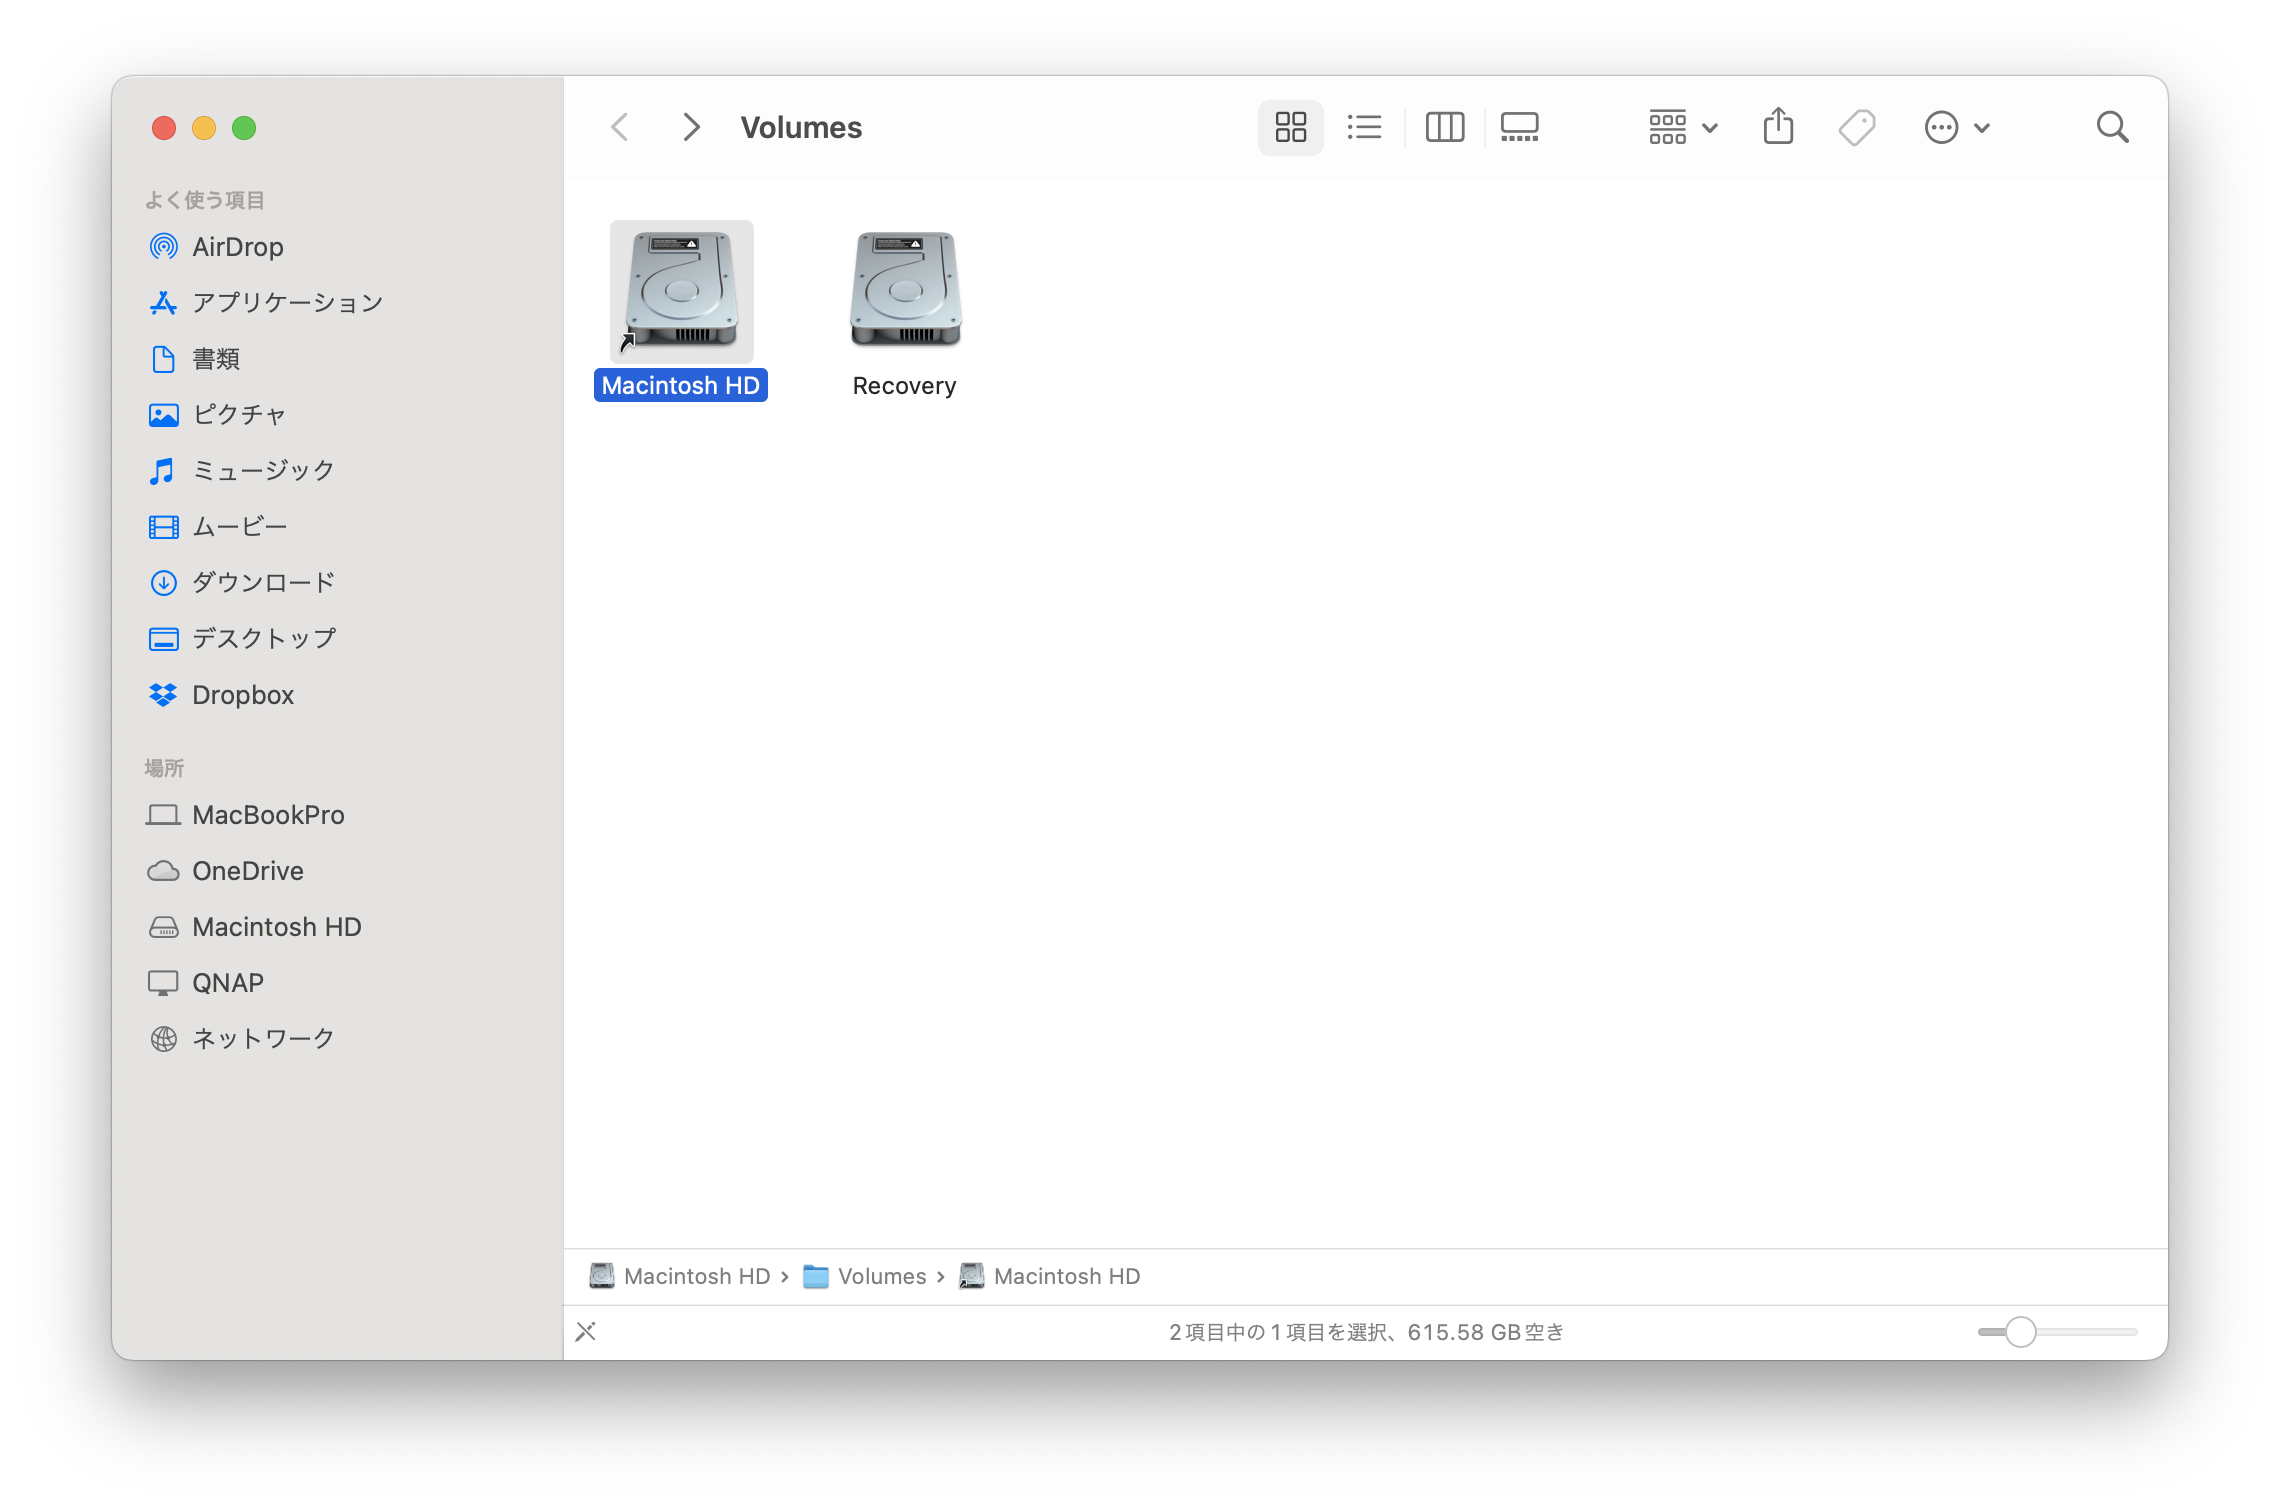Viewport: 2280px width, 1508px height.
Task: Click the tools icon in status bar
Action: [586, 1332]
